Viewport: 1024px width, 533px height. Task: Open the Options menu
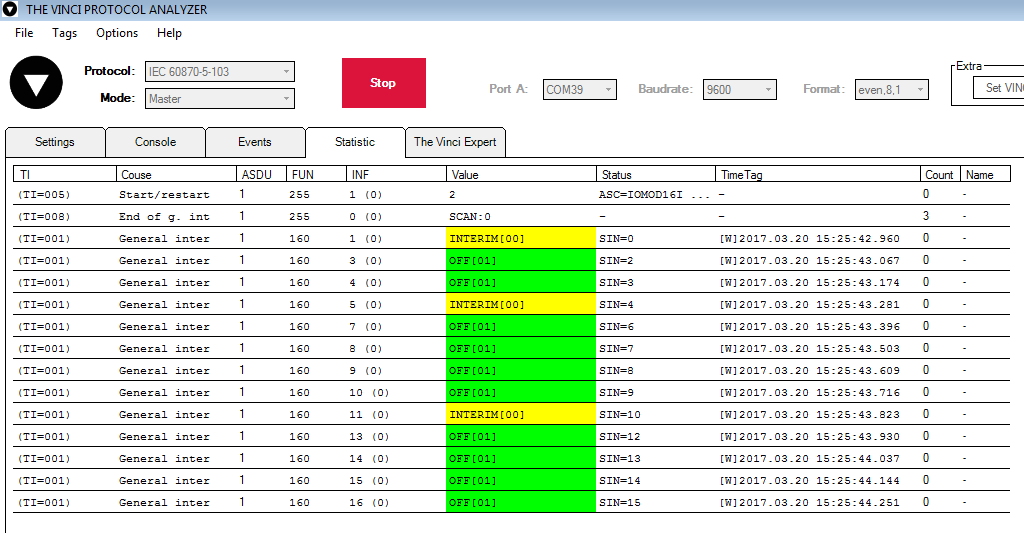[x=117, y=33]
